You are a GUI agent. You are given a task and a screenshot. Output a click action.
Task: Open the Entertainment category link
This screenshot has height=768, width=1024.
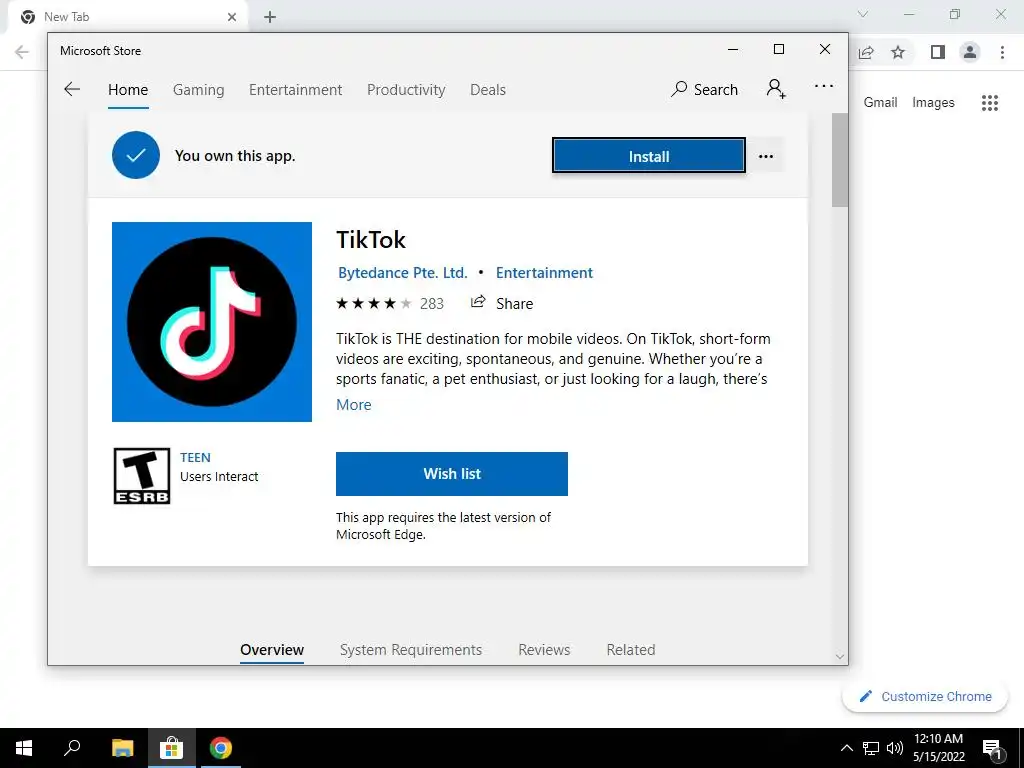[544, 273]
